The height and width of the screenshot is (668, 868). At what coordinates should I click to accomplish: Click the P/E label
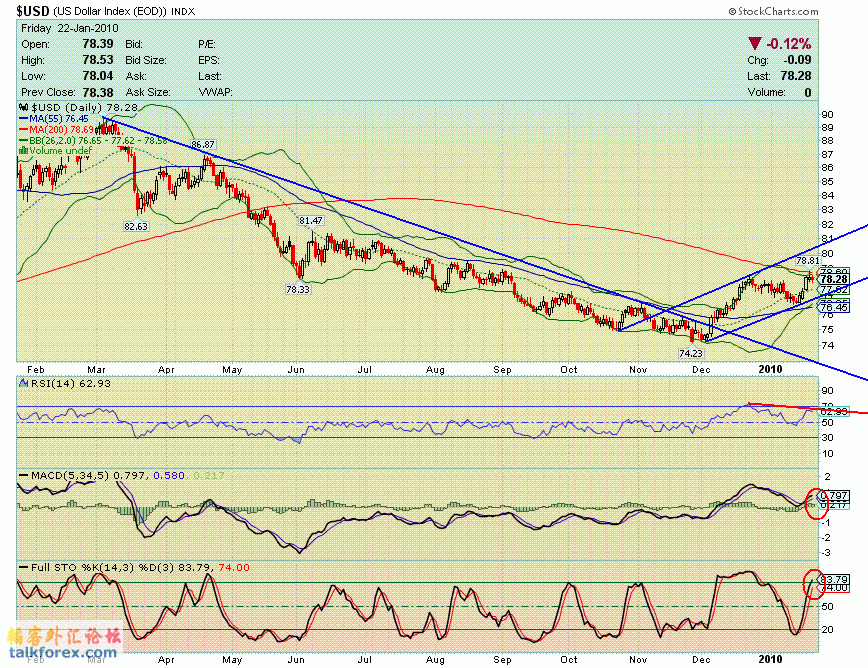pos(206,44)
